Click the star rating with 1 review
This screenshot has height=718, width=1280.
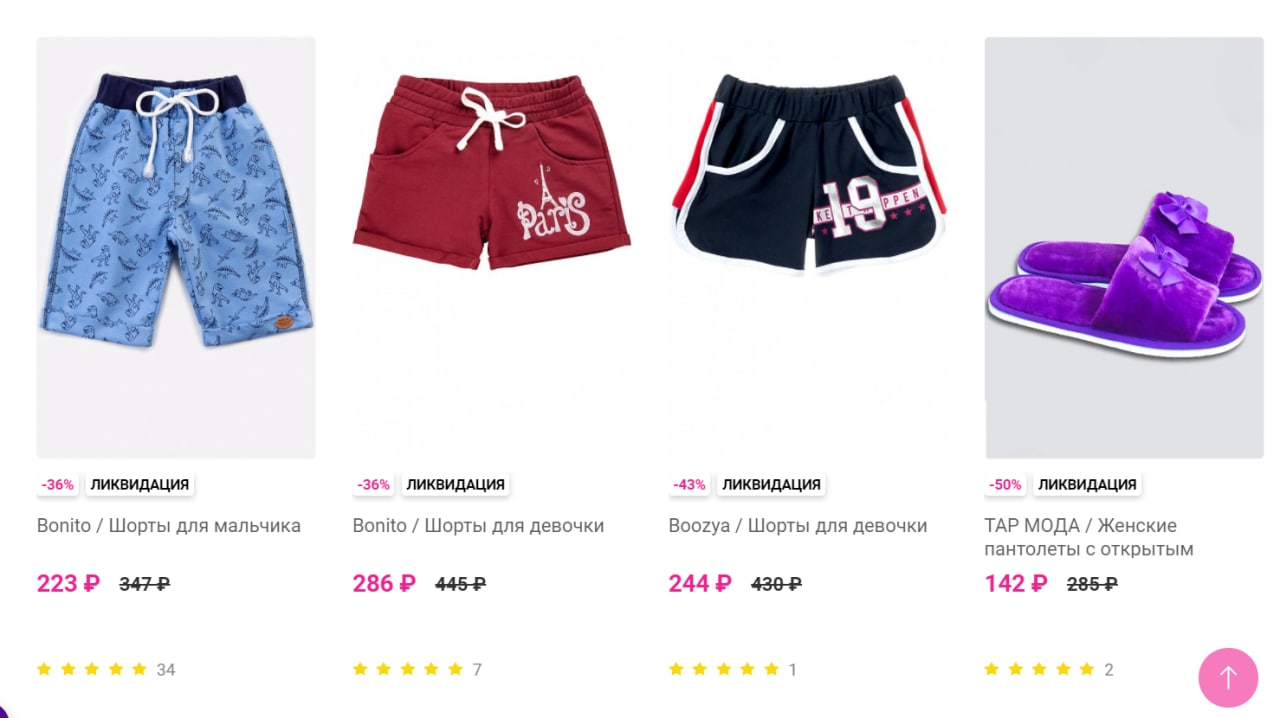pyautogui.click(x=733, y=670)
